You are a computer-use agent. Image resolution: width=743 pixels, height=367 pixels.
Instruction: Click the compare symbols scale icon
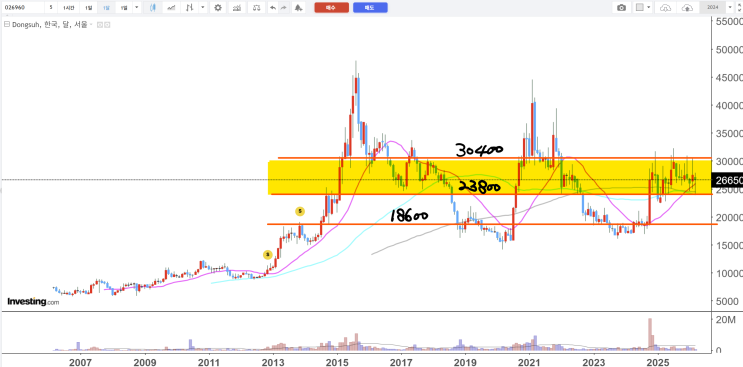(256, 8)
